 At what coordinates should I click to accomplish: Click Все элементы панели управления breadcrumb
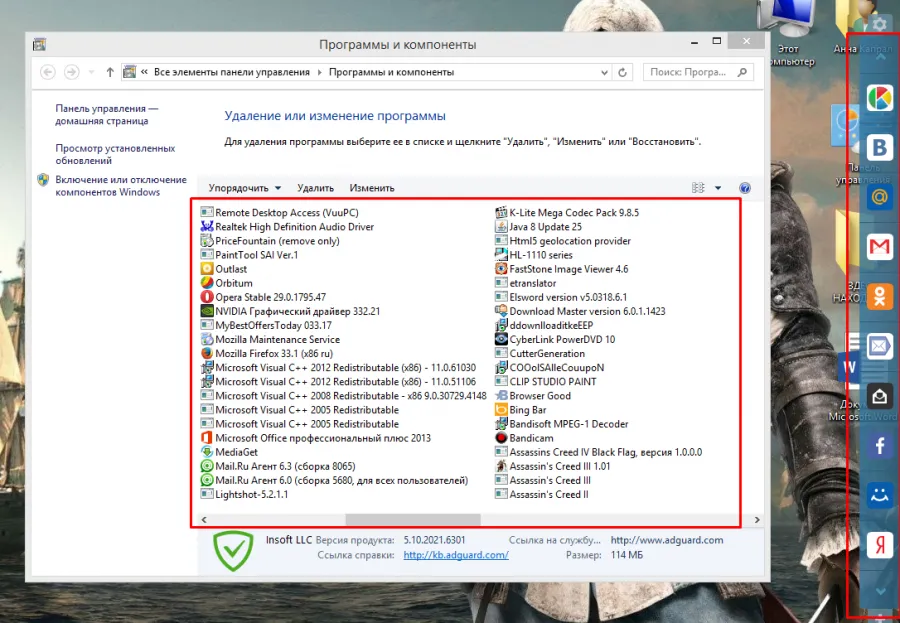coord(232,72)
